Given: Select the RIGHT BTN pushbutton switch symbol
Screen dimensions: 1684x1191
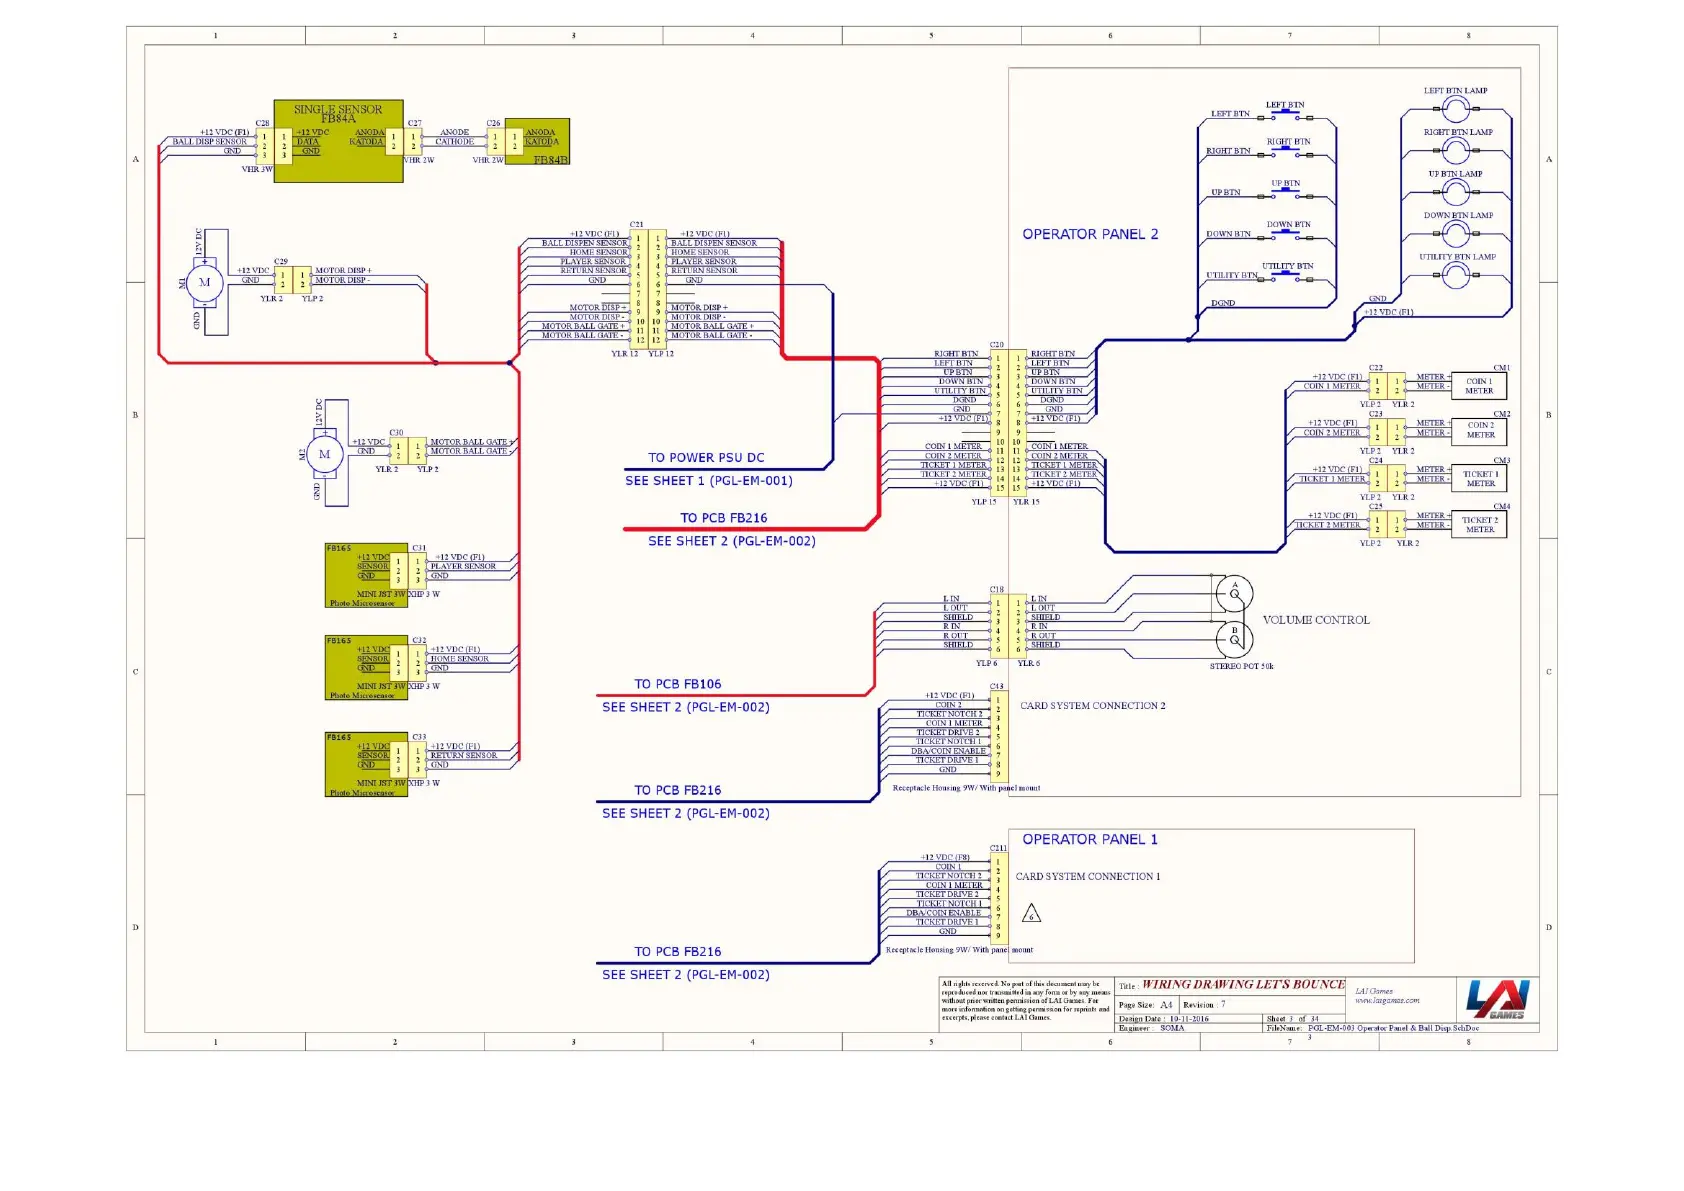Looking at the screenshot, I should point(1285,152).
